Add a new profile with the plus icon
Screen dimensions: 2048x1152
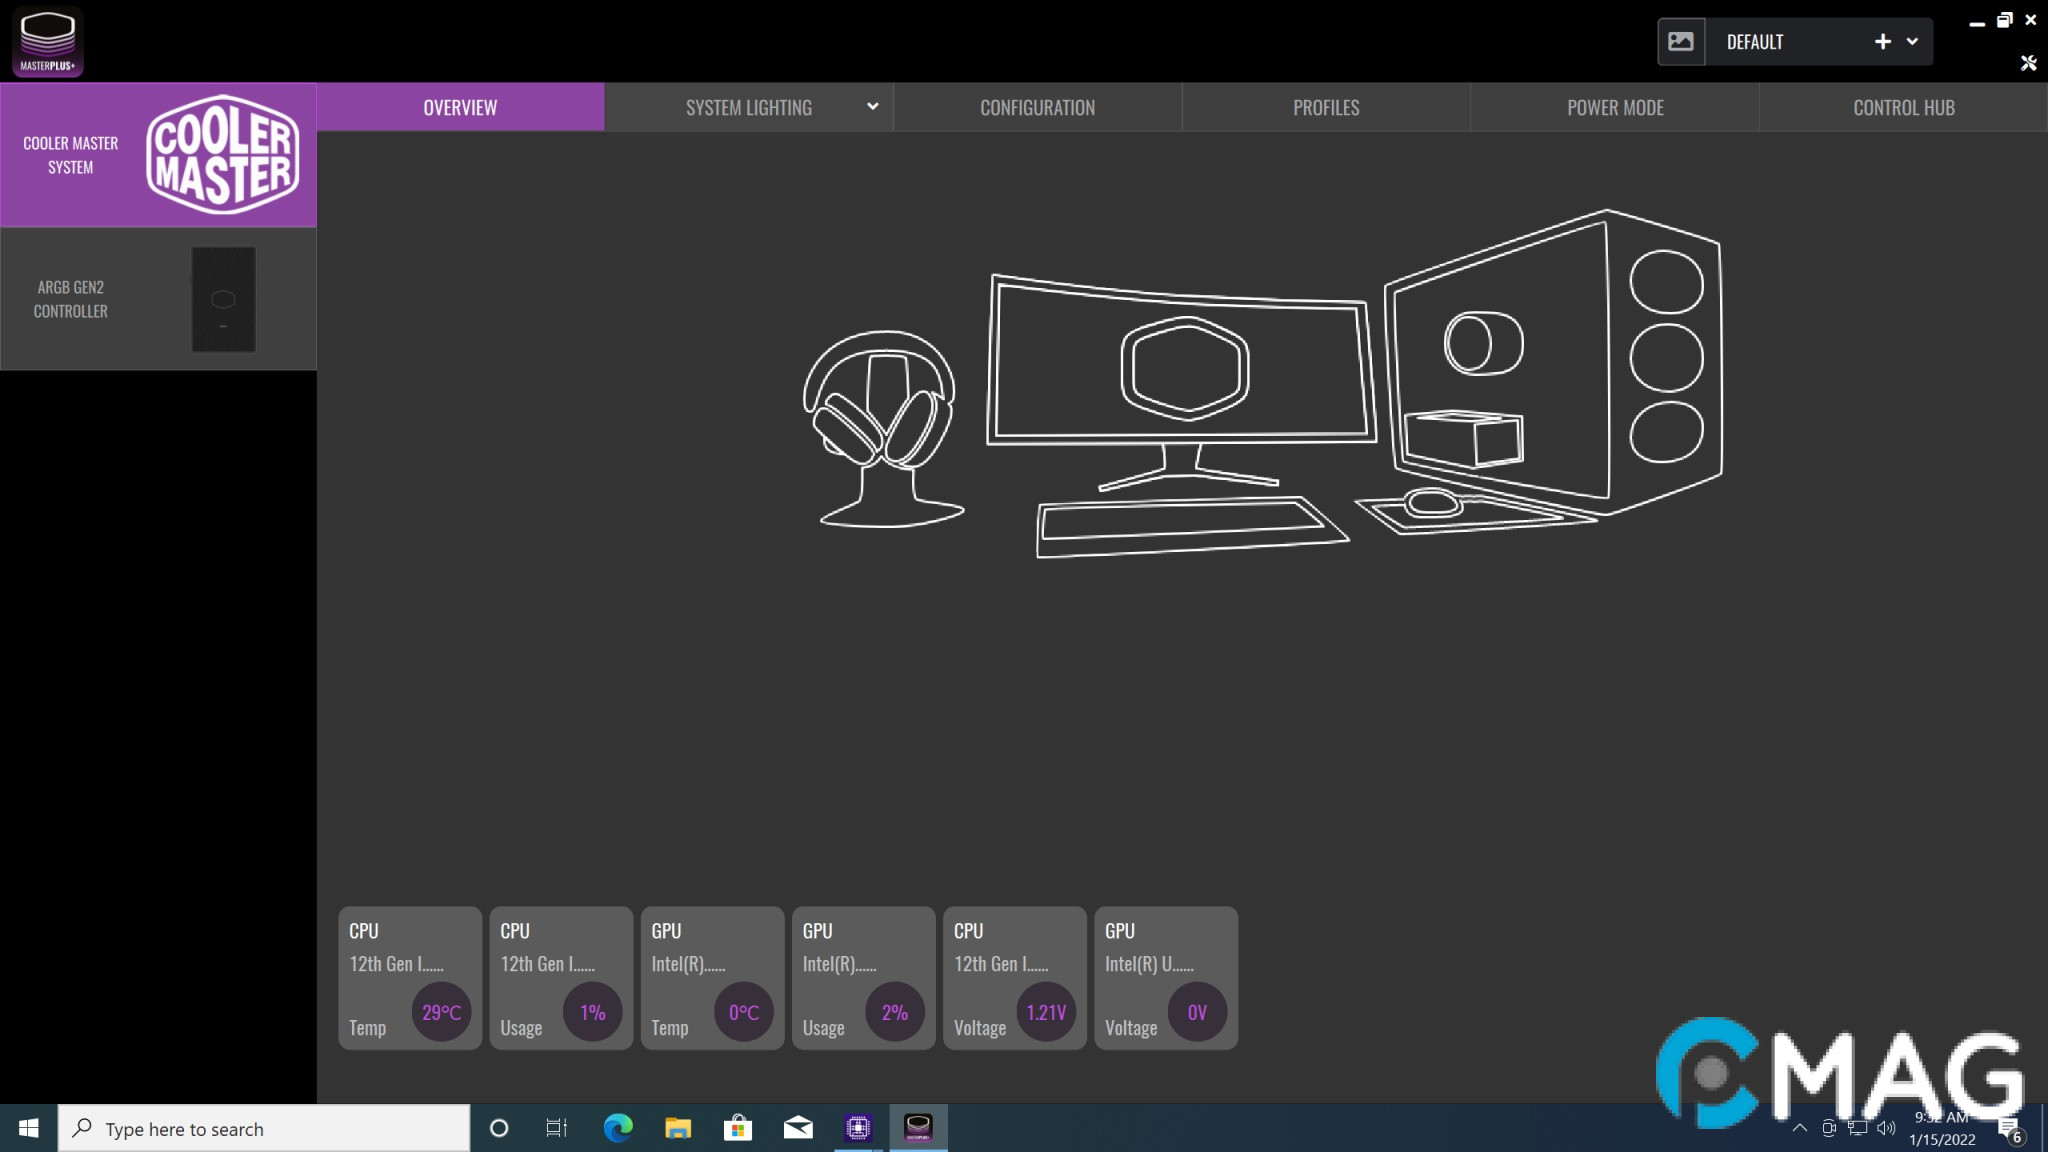[x=1882, y=42]
